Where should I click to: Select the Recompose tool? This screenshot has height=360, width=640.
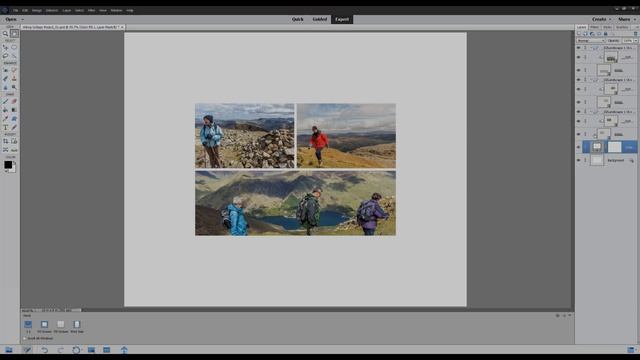14,141
